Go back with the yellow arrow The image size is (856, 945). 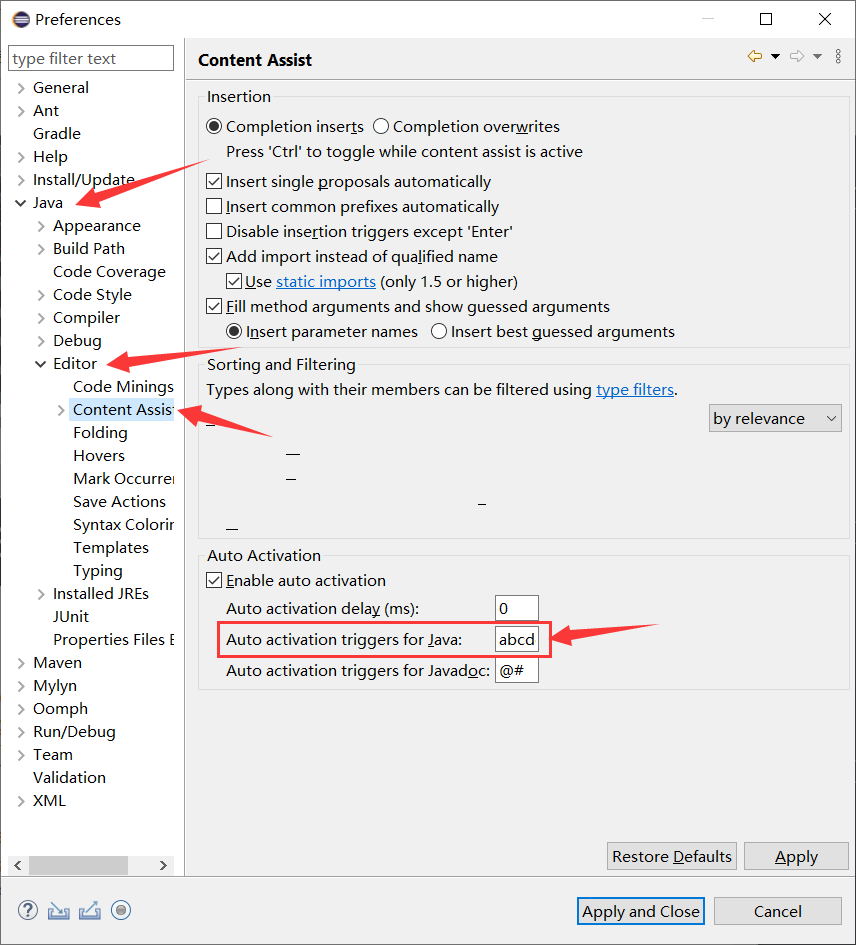(755, 57)
